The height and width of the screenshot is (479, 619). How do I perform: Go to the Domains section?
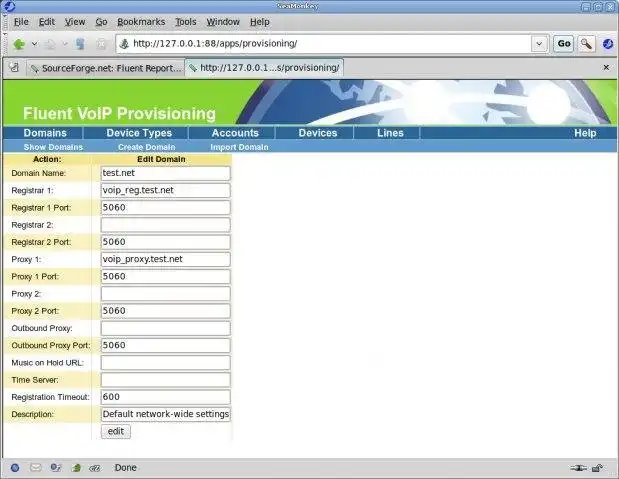(45, 133)
